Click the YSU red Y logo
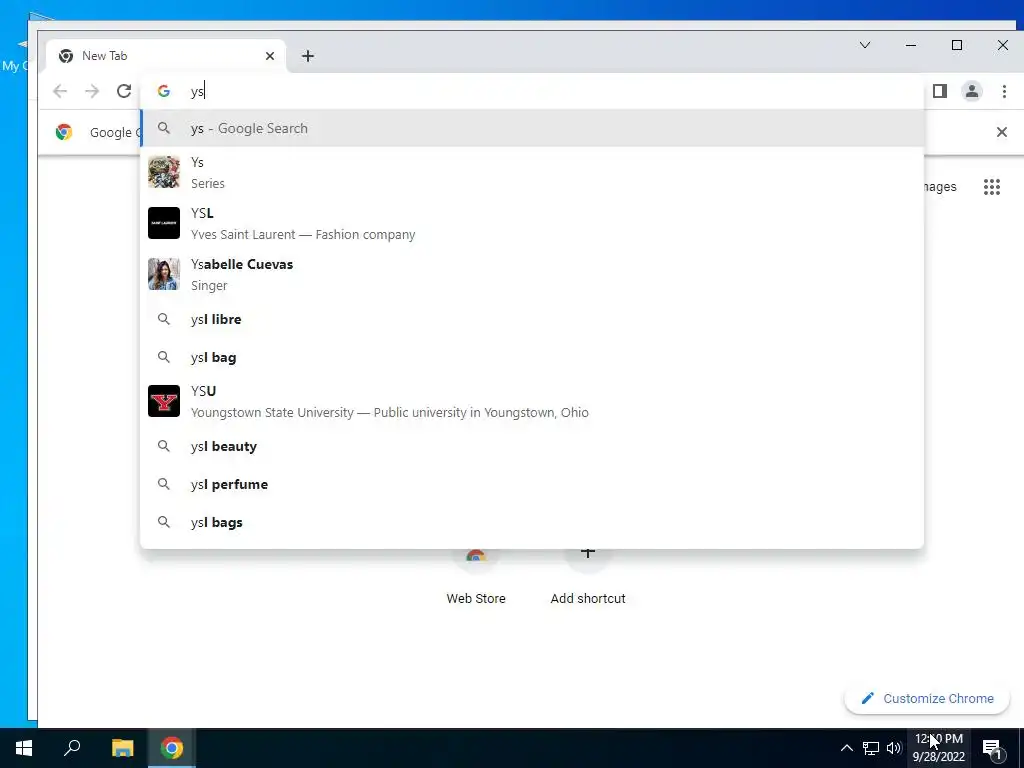The width and height of the screenshot is (1024, 768). pos(164,401)
